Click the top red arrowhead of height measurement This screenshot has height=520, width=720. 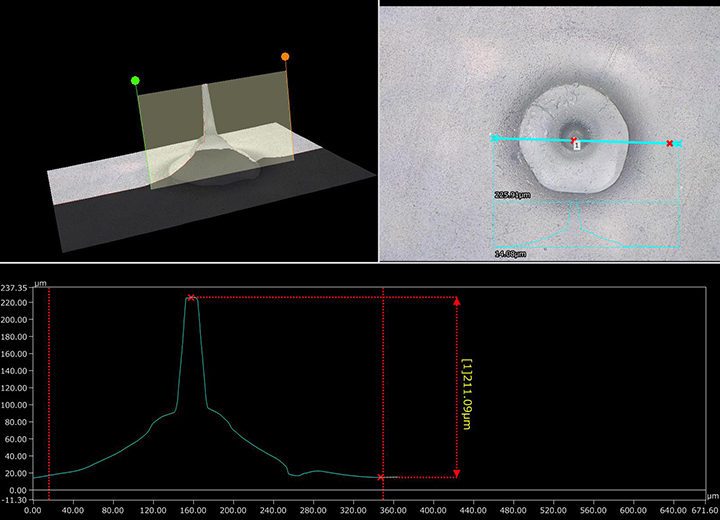457,300
